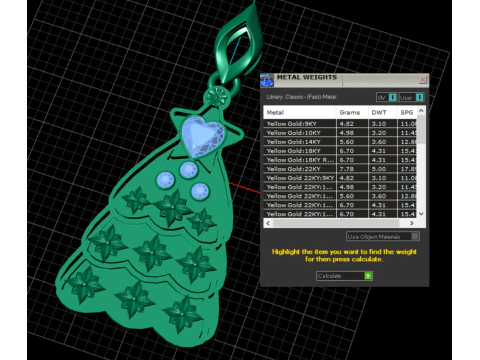Click the Library: Classic - (Fast)-Metal label
The image size is (480, 360).
(x=301, y=97)
